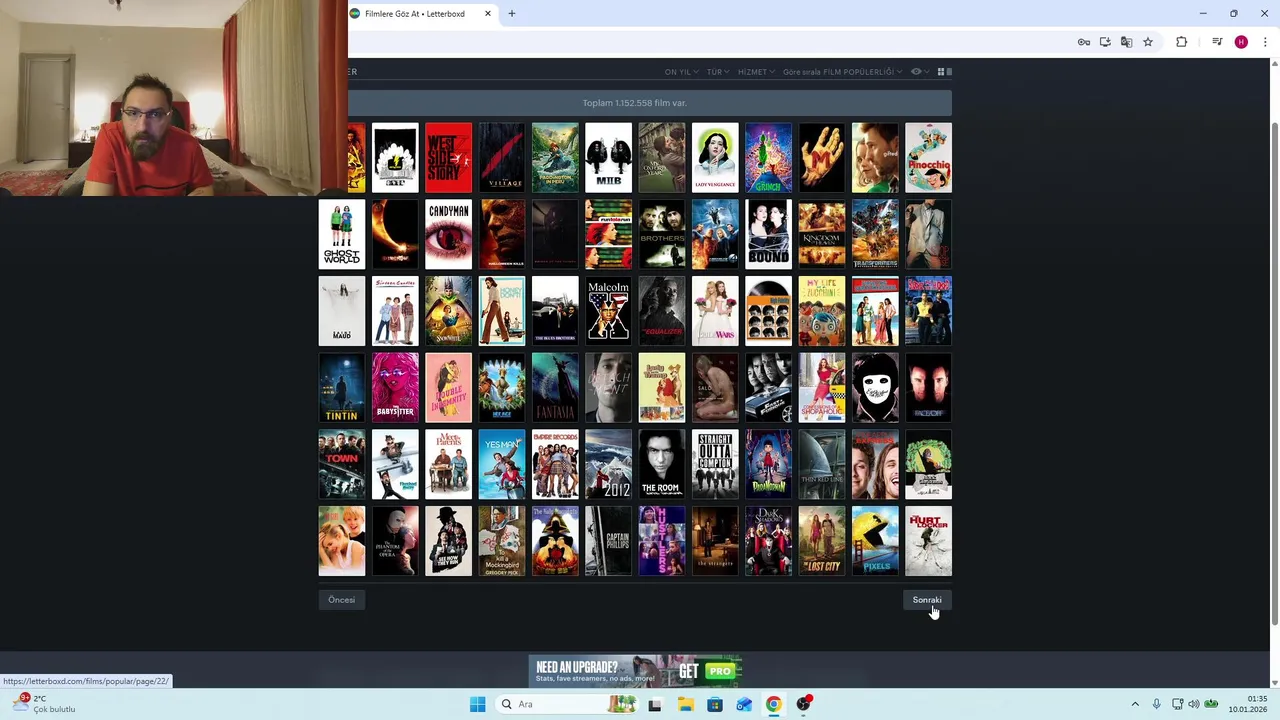This screenshot has height=720, width=1280.
Task: Open the Malcolm X poster
Action: click(x=608, y=311)
